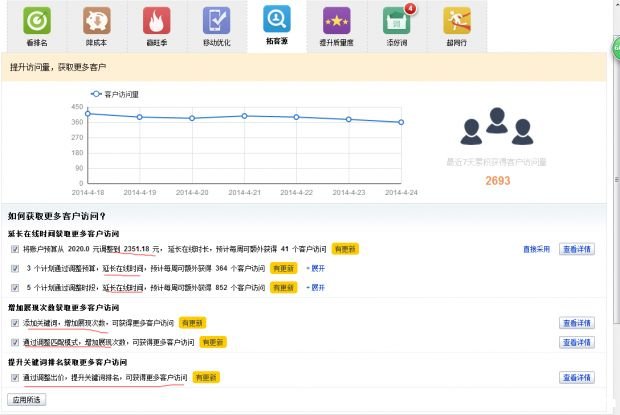Toggle checkbox for 5 个计划通过调整时段
The image size is (620, 415).
pyautogui.click(x=15, y=287)
